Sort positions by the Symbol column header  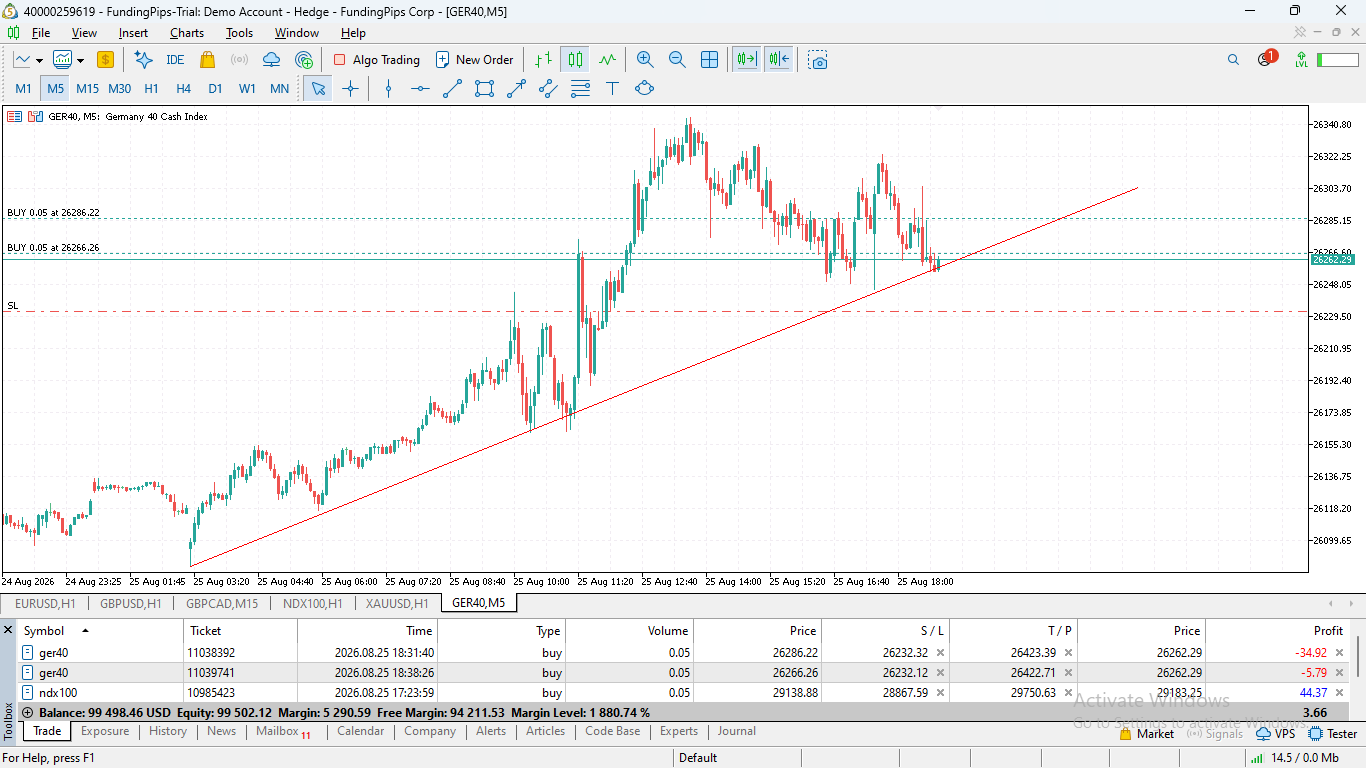point(100,631)
